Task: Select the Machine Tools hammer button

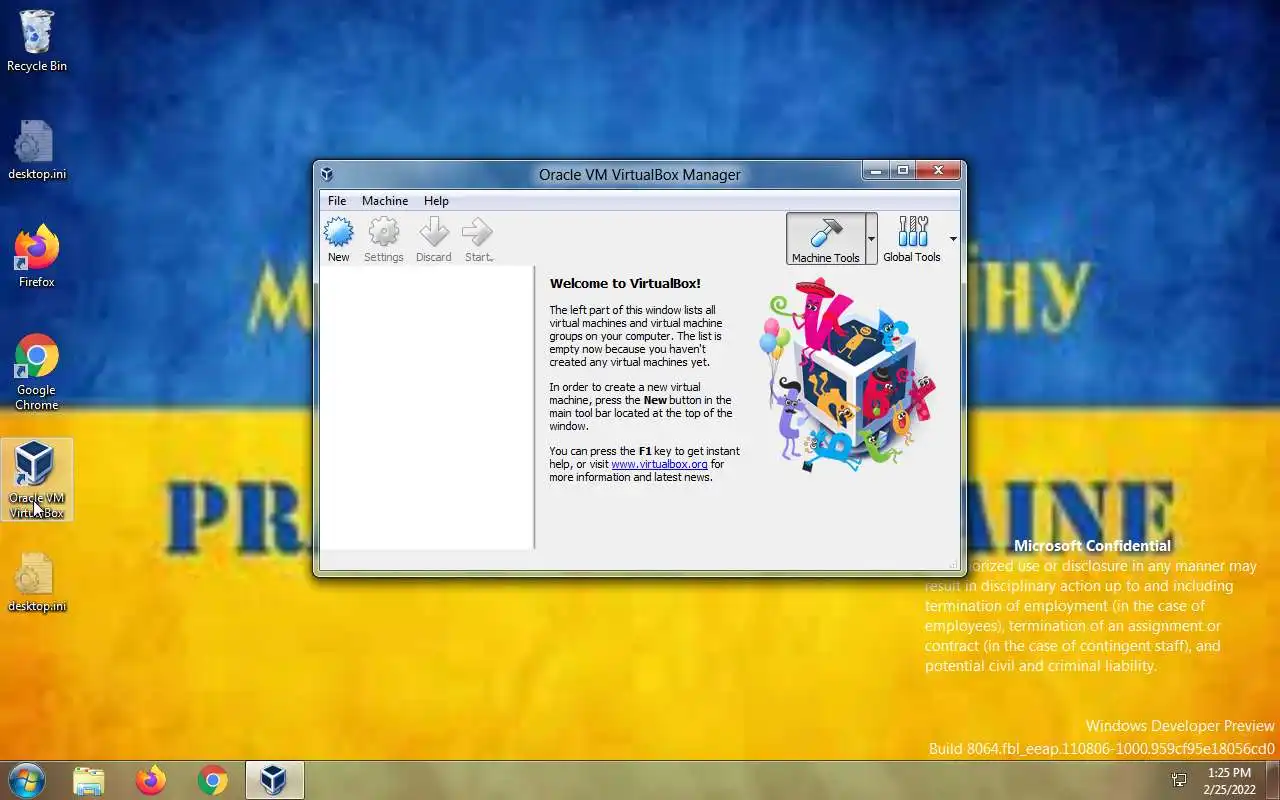Action: [x=825, y=239]
